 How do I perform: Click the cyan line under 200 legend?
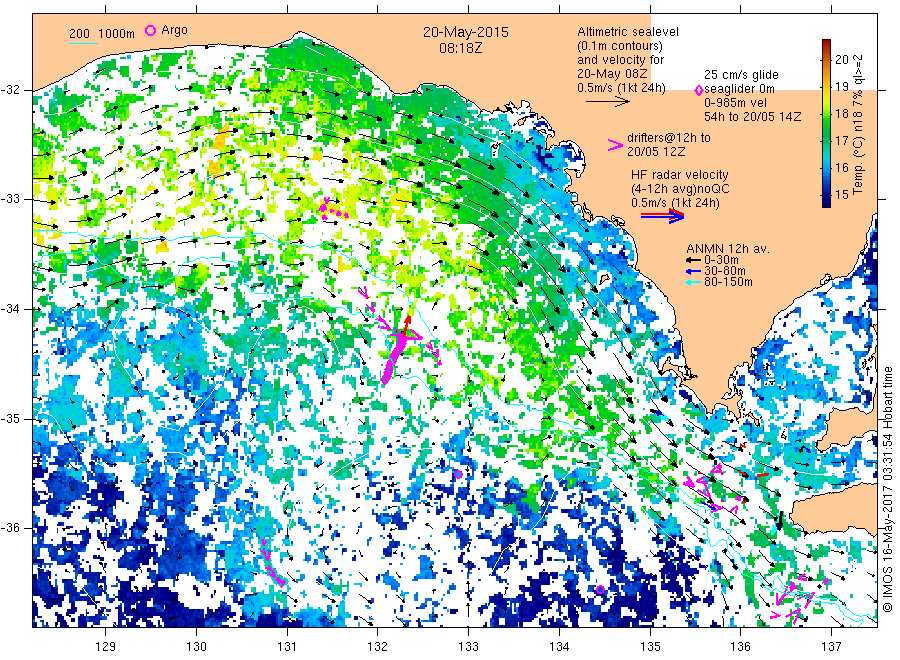click(83, 43)
